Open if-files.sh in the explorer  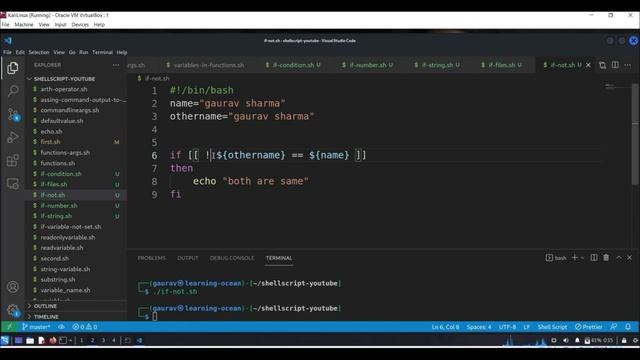point(53,184)
